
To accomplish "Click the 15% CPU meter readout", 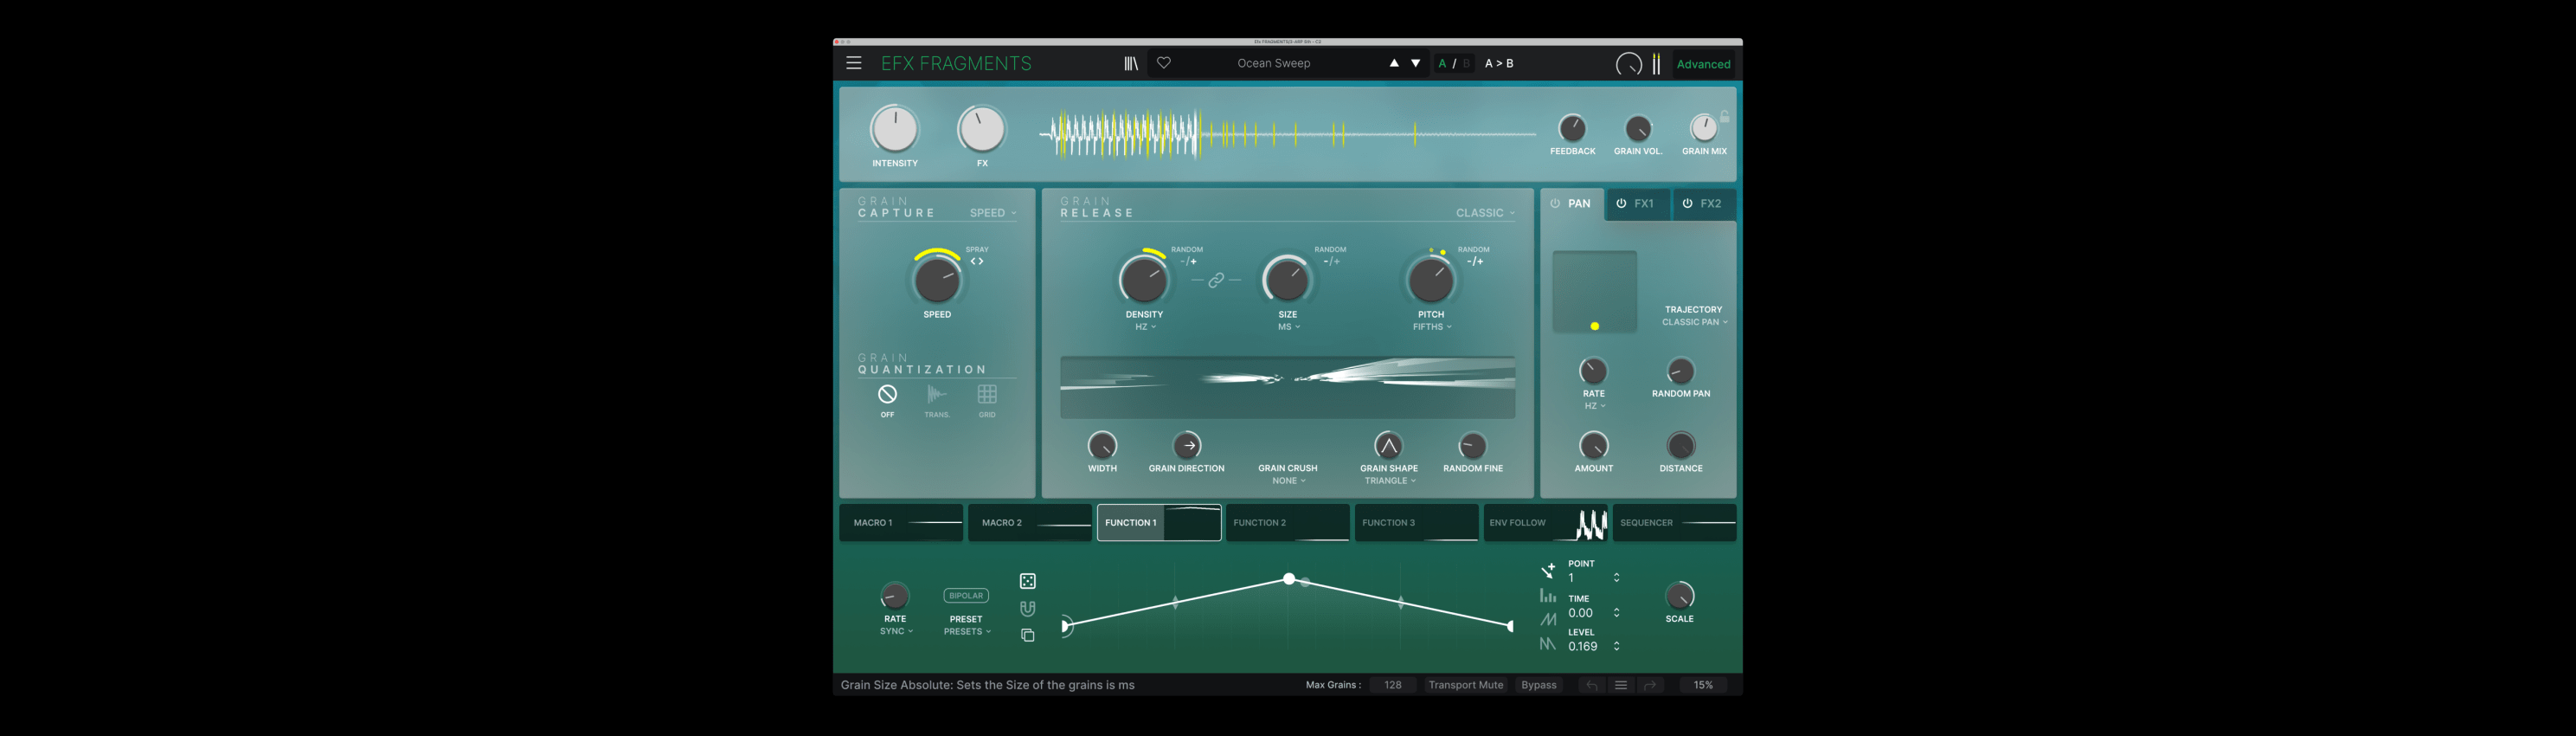I will (1703, 685).
